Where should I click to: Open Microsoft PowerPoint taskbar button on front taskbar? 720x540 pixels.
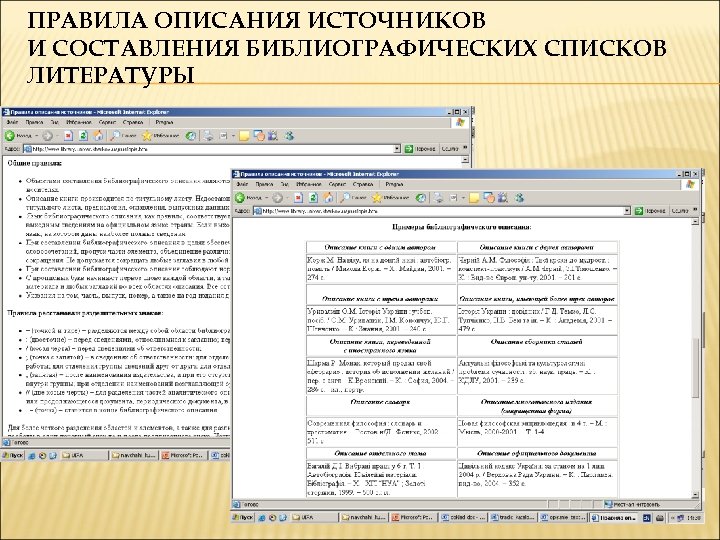click(413, 518)
